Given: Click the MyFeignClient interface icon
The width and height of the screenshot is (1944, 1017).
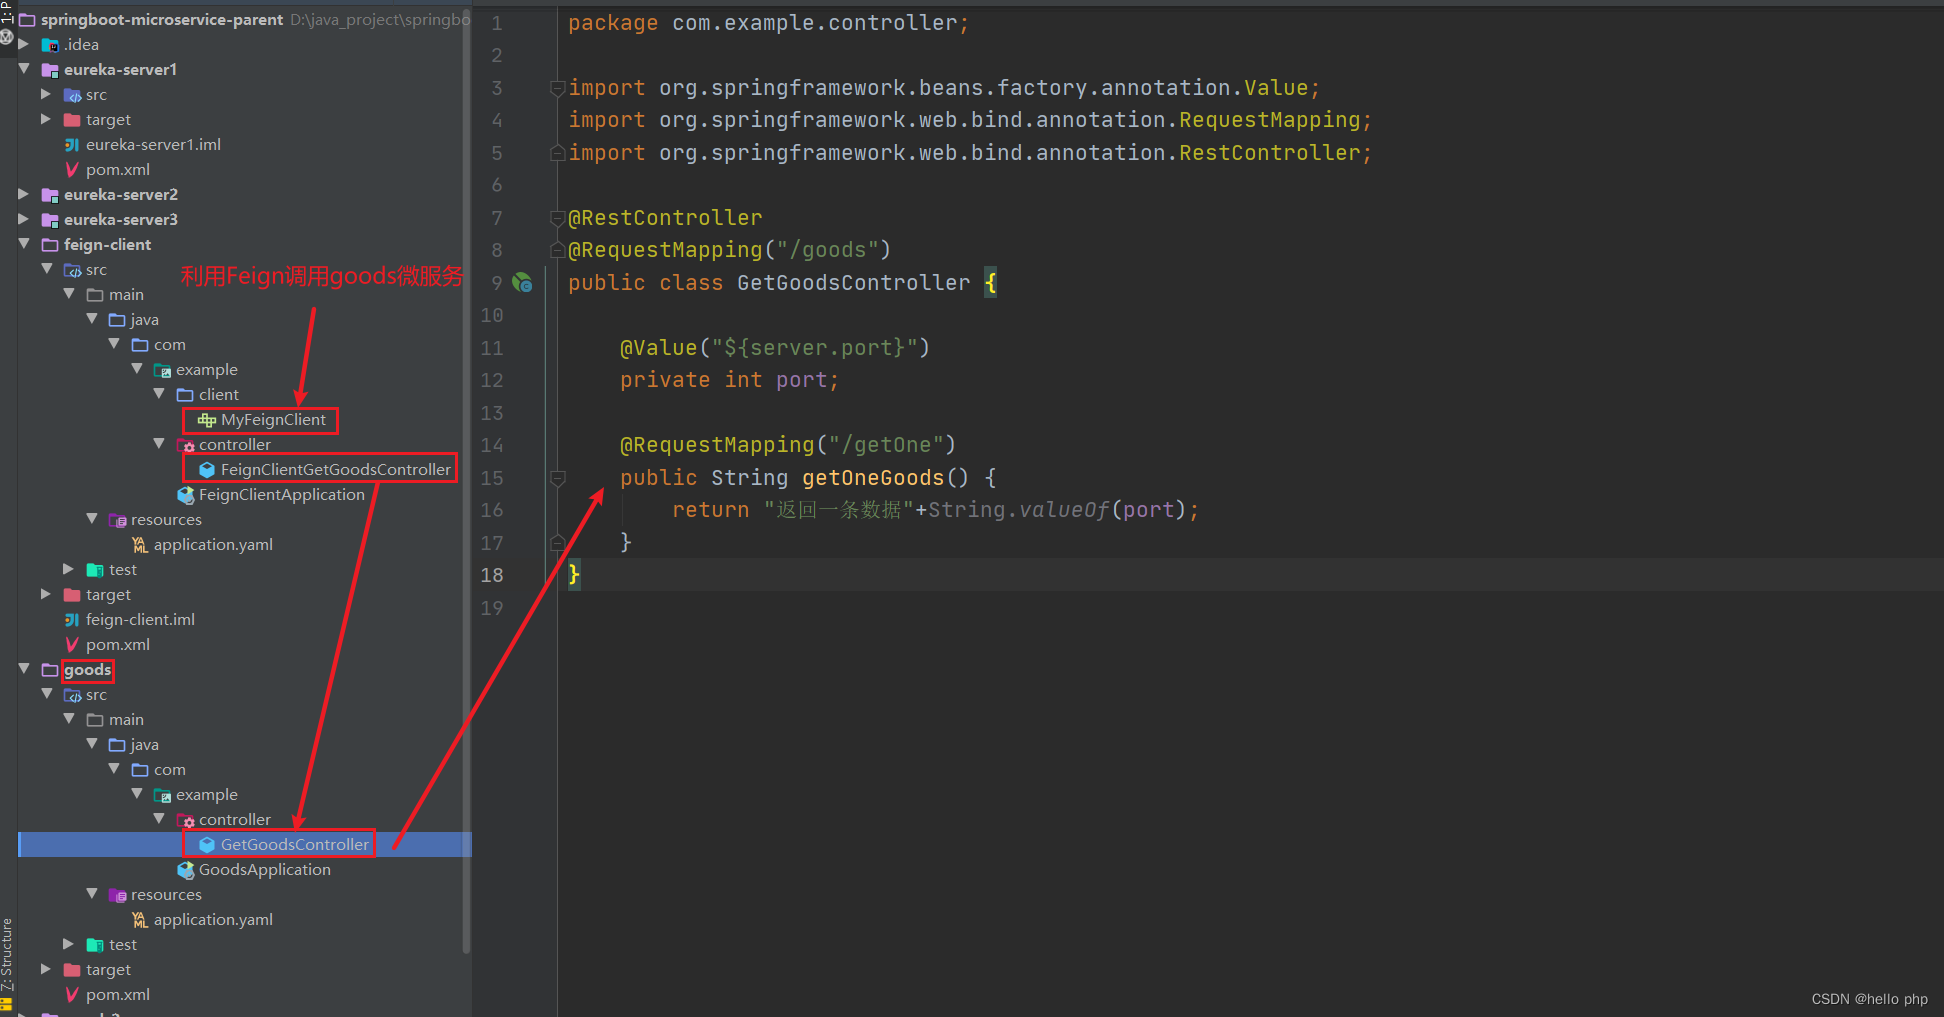Looking at the screenshot, I should point(207,420).
